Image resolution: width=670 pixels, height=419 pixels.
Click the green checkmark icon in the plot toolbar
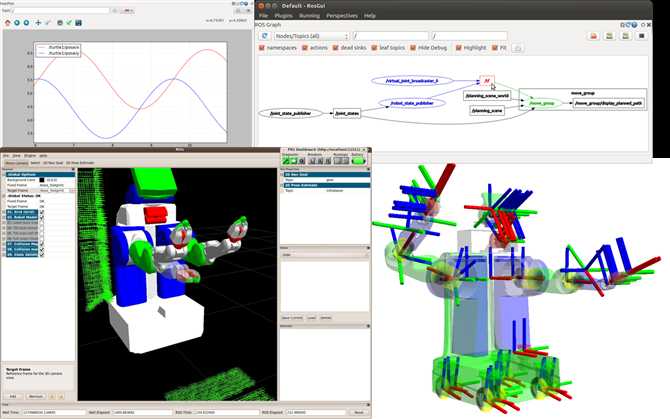click(x=69, y=23)
